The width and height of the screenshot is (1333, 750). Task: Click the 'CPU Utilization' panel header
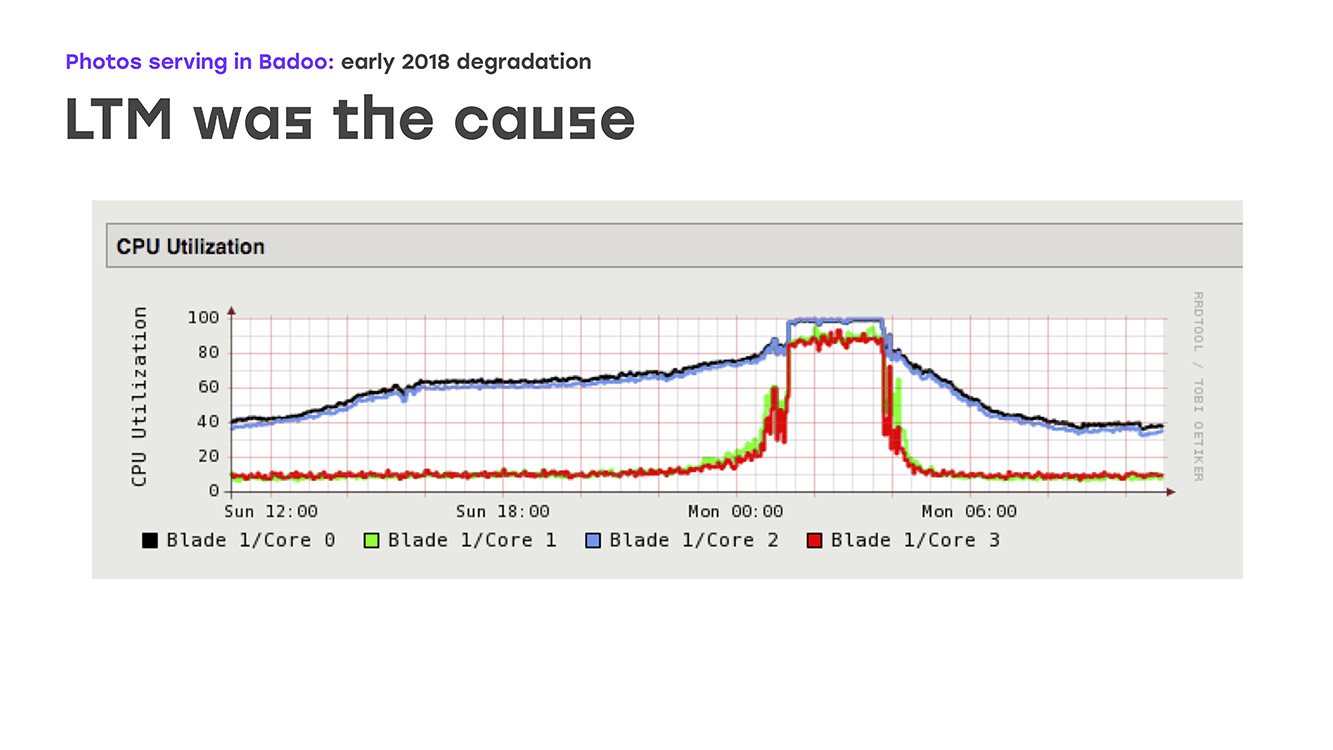click(674, 246)
